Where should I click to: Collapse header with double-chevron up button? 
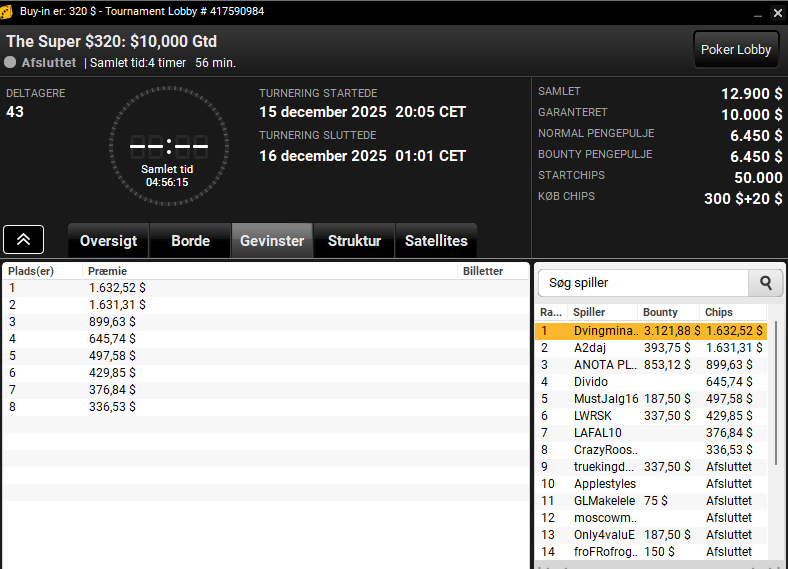24,240
